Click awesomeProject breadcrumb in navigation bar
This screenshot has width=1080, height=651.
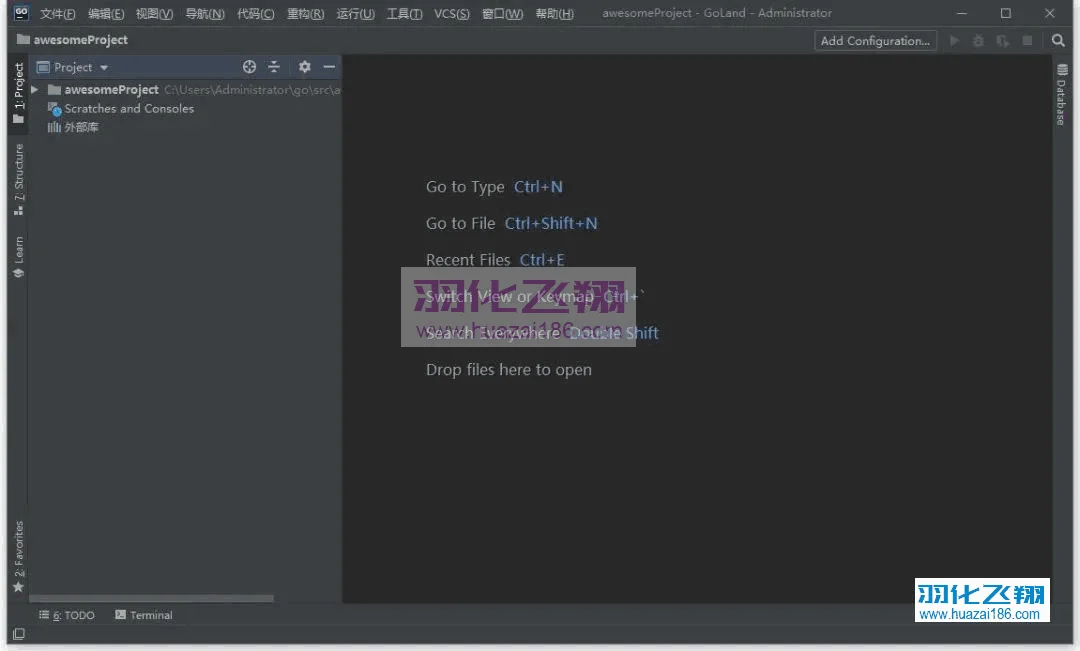72,40
